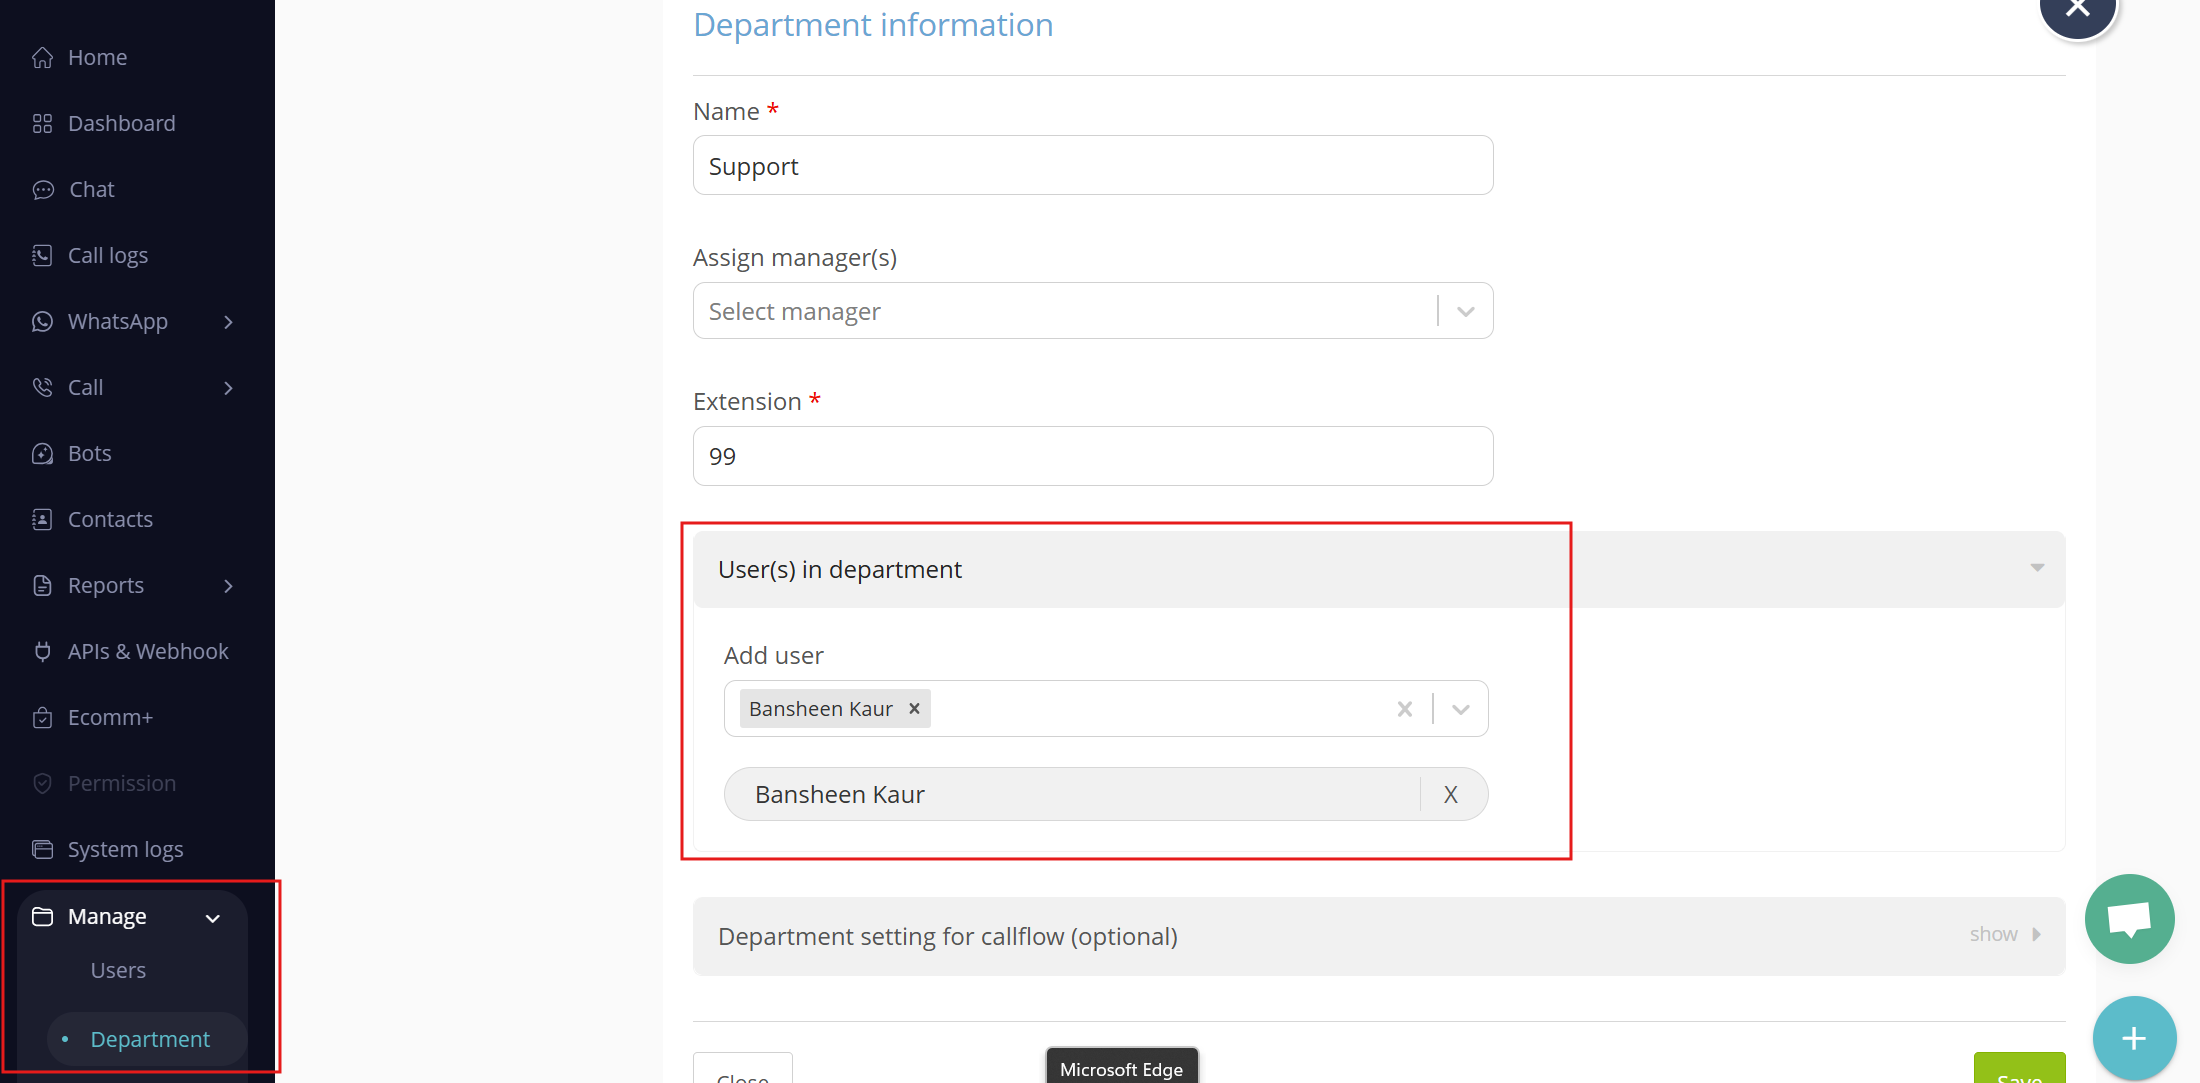Clear all selected users in Add user
The height and width of the screenshot is (1083, 2200).
coord(1404,709)
